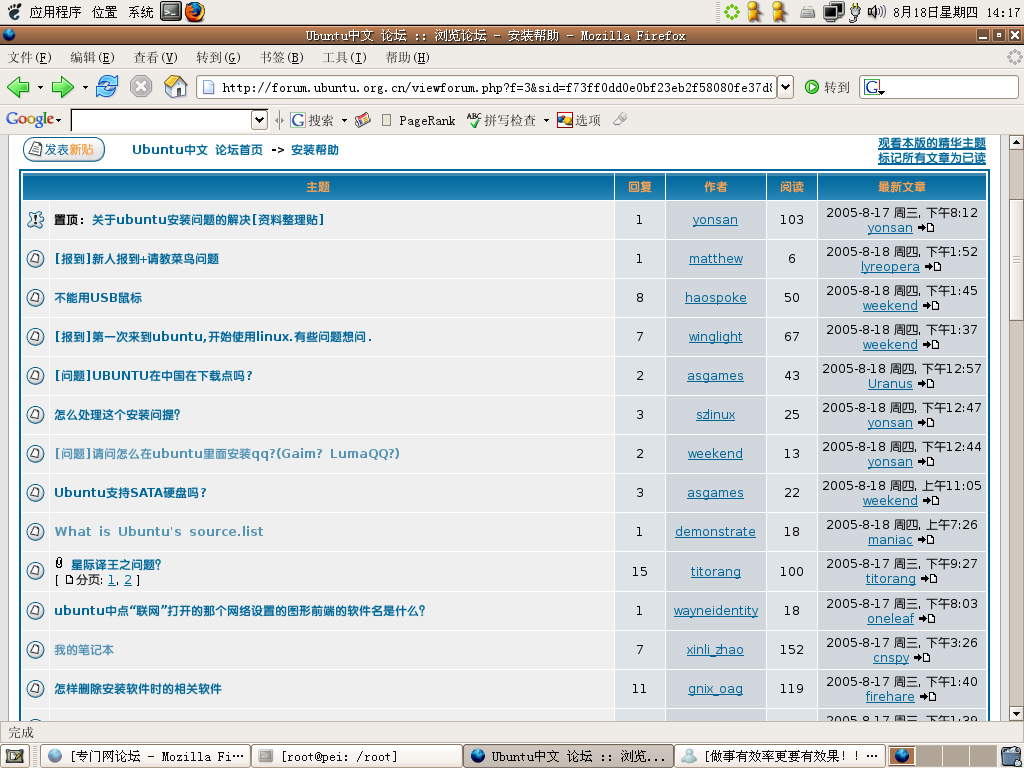This screenshot has width=1024, height=768.
Task: Open the 文件(F) menu
Action: point(29,57)
